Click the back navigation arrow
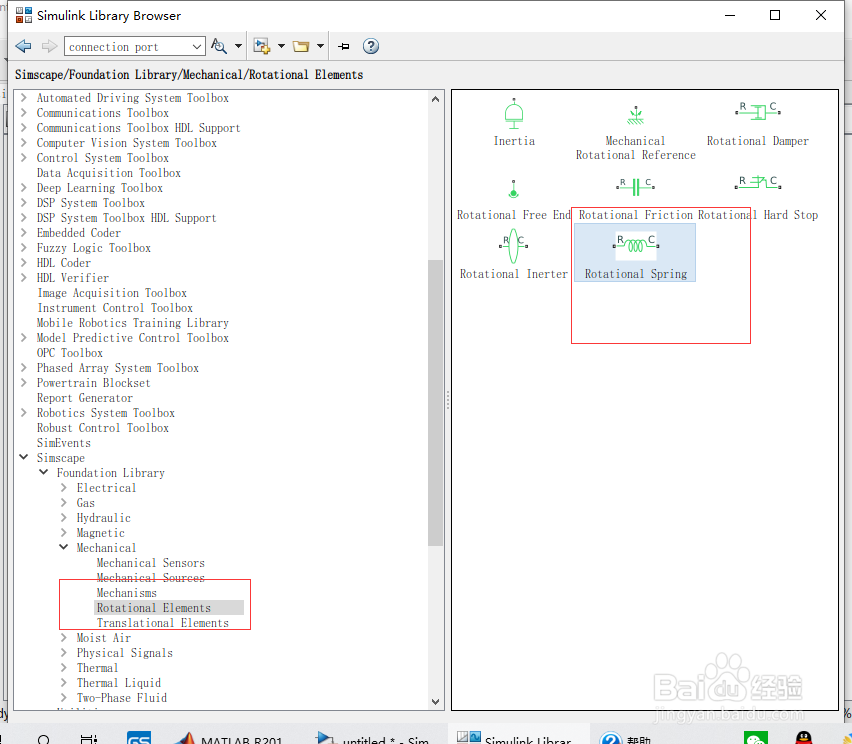Image resolution: width=852 pixels, height=744 pixels. (x=23, y=46)
